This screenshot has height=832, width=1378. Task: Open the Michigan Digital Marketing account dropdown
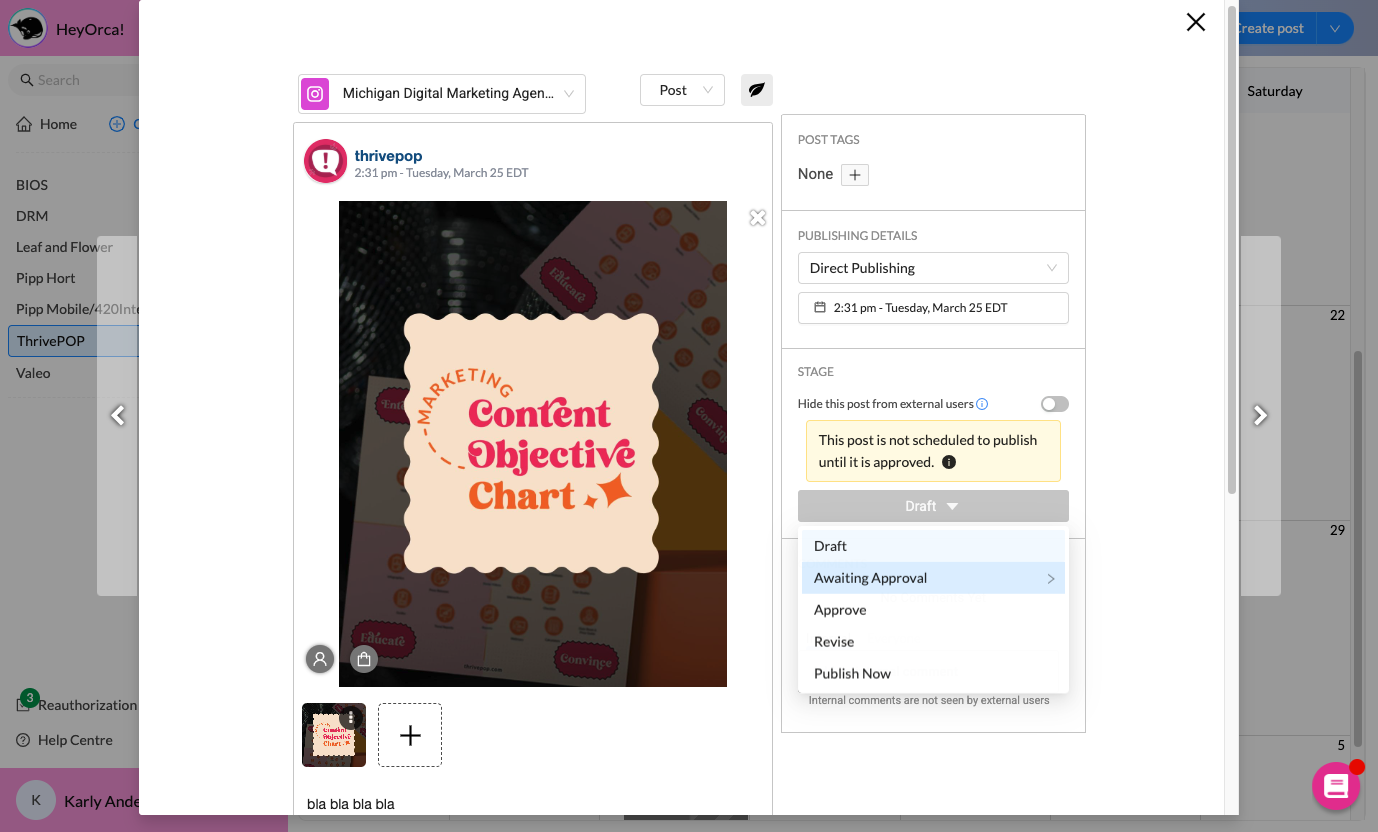pyautogui.click(x=442, y=94)
